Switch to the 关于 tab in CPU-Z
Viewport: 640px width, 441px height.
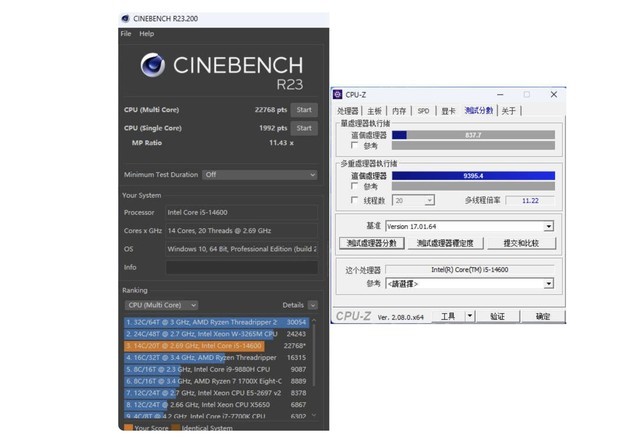509,111
